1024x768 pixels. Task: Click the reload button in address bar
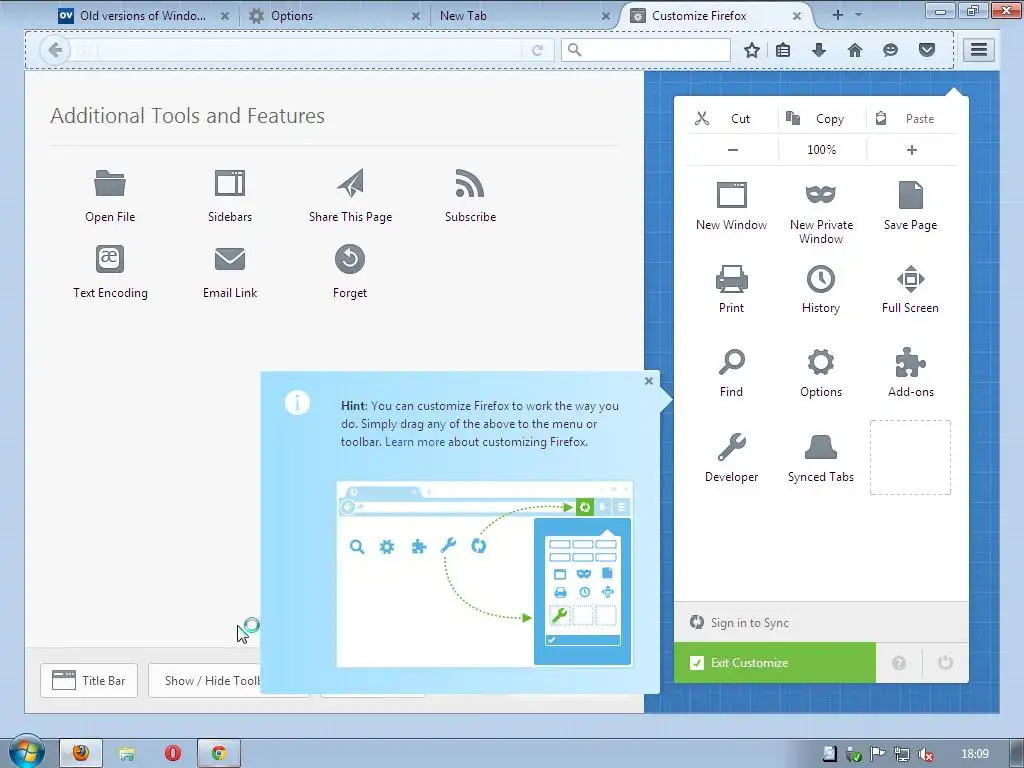pos(537,50)
